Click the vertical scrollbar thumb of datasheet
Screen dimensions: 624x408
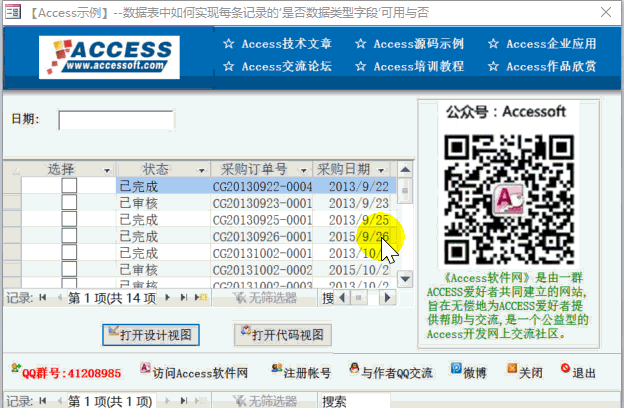[x=405, y=191]
